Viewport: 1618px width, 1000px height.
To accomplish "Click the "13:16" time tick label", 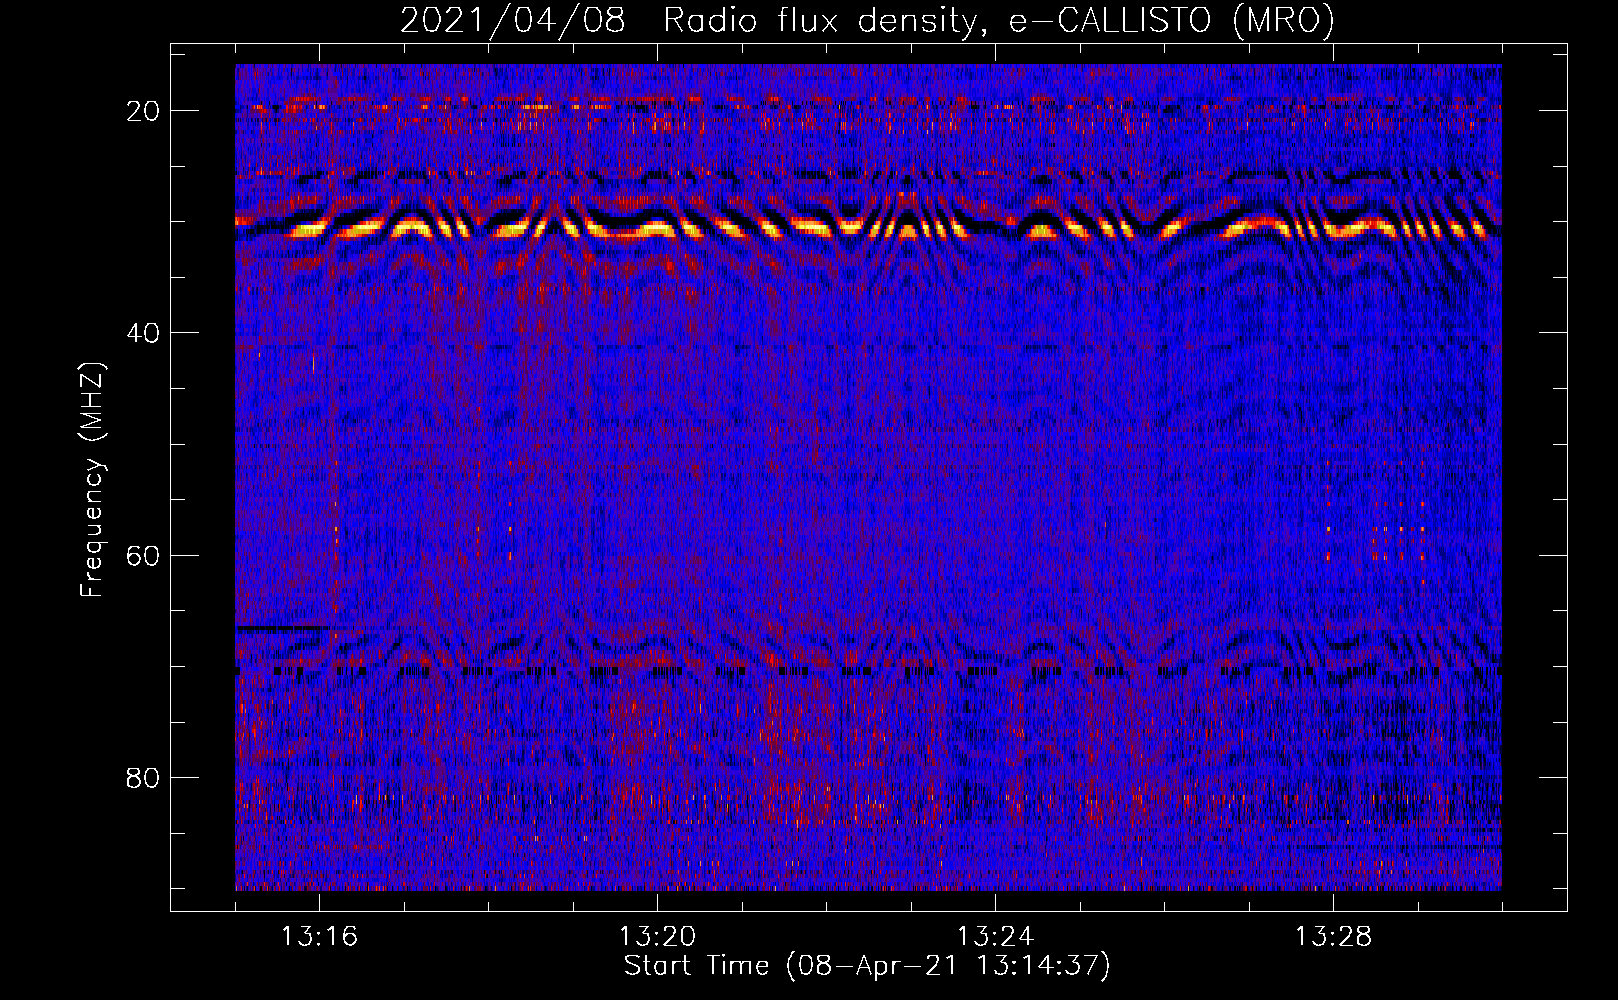I will (319, 937).
